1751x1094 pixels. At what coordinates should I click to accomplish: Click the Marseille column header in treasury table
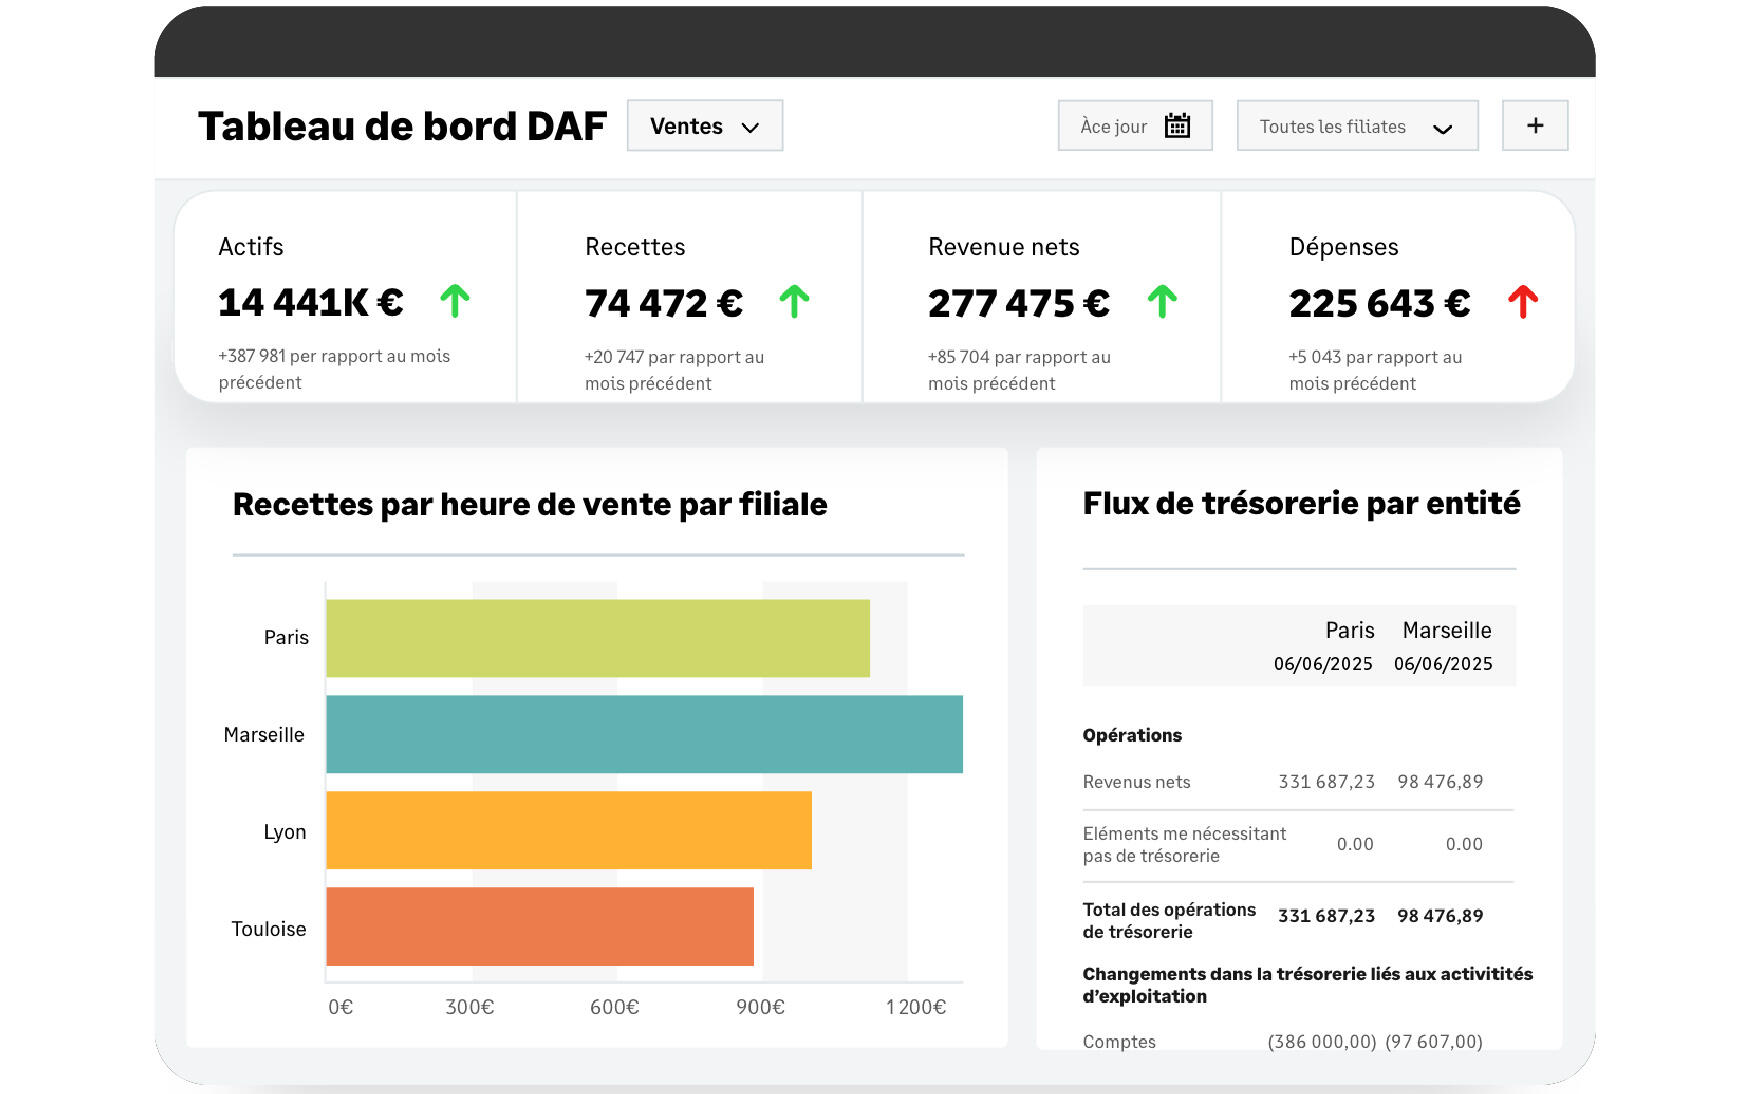click(x=1447, y=630)
